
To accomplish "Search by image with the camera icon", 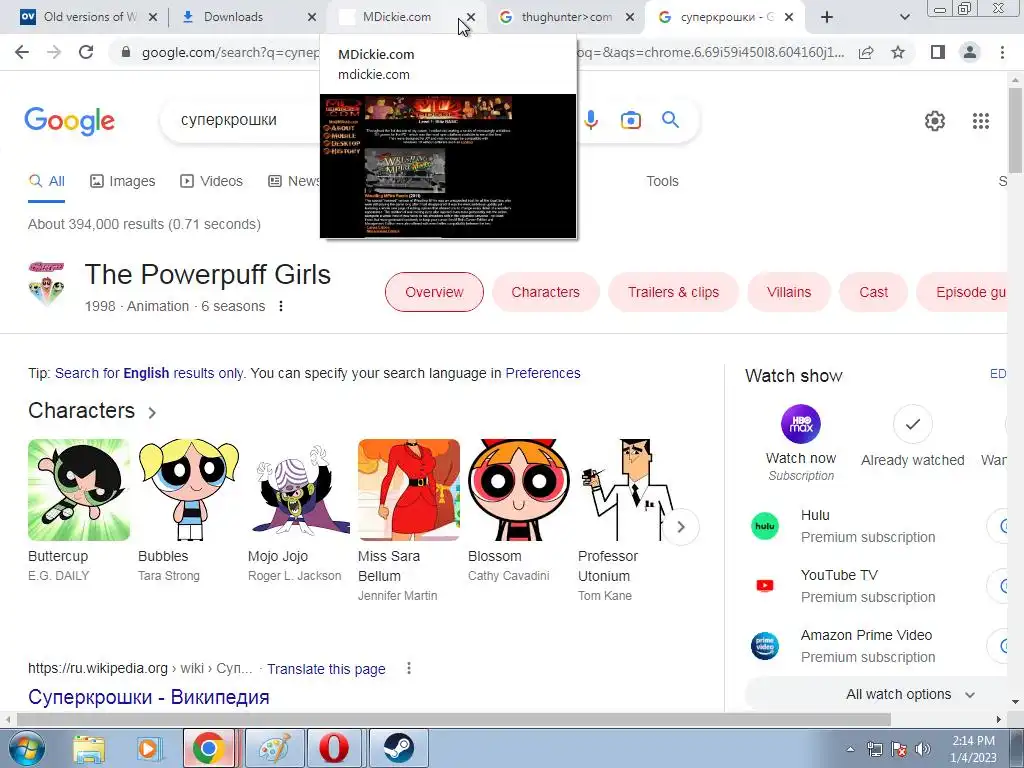I will (631, 120).
